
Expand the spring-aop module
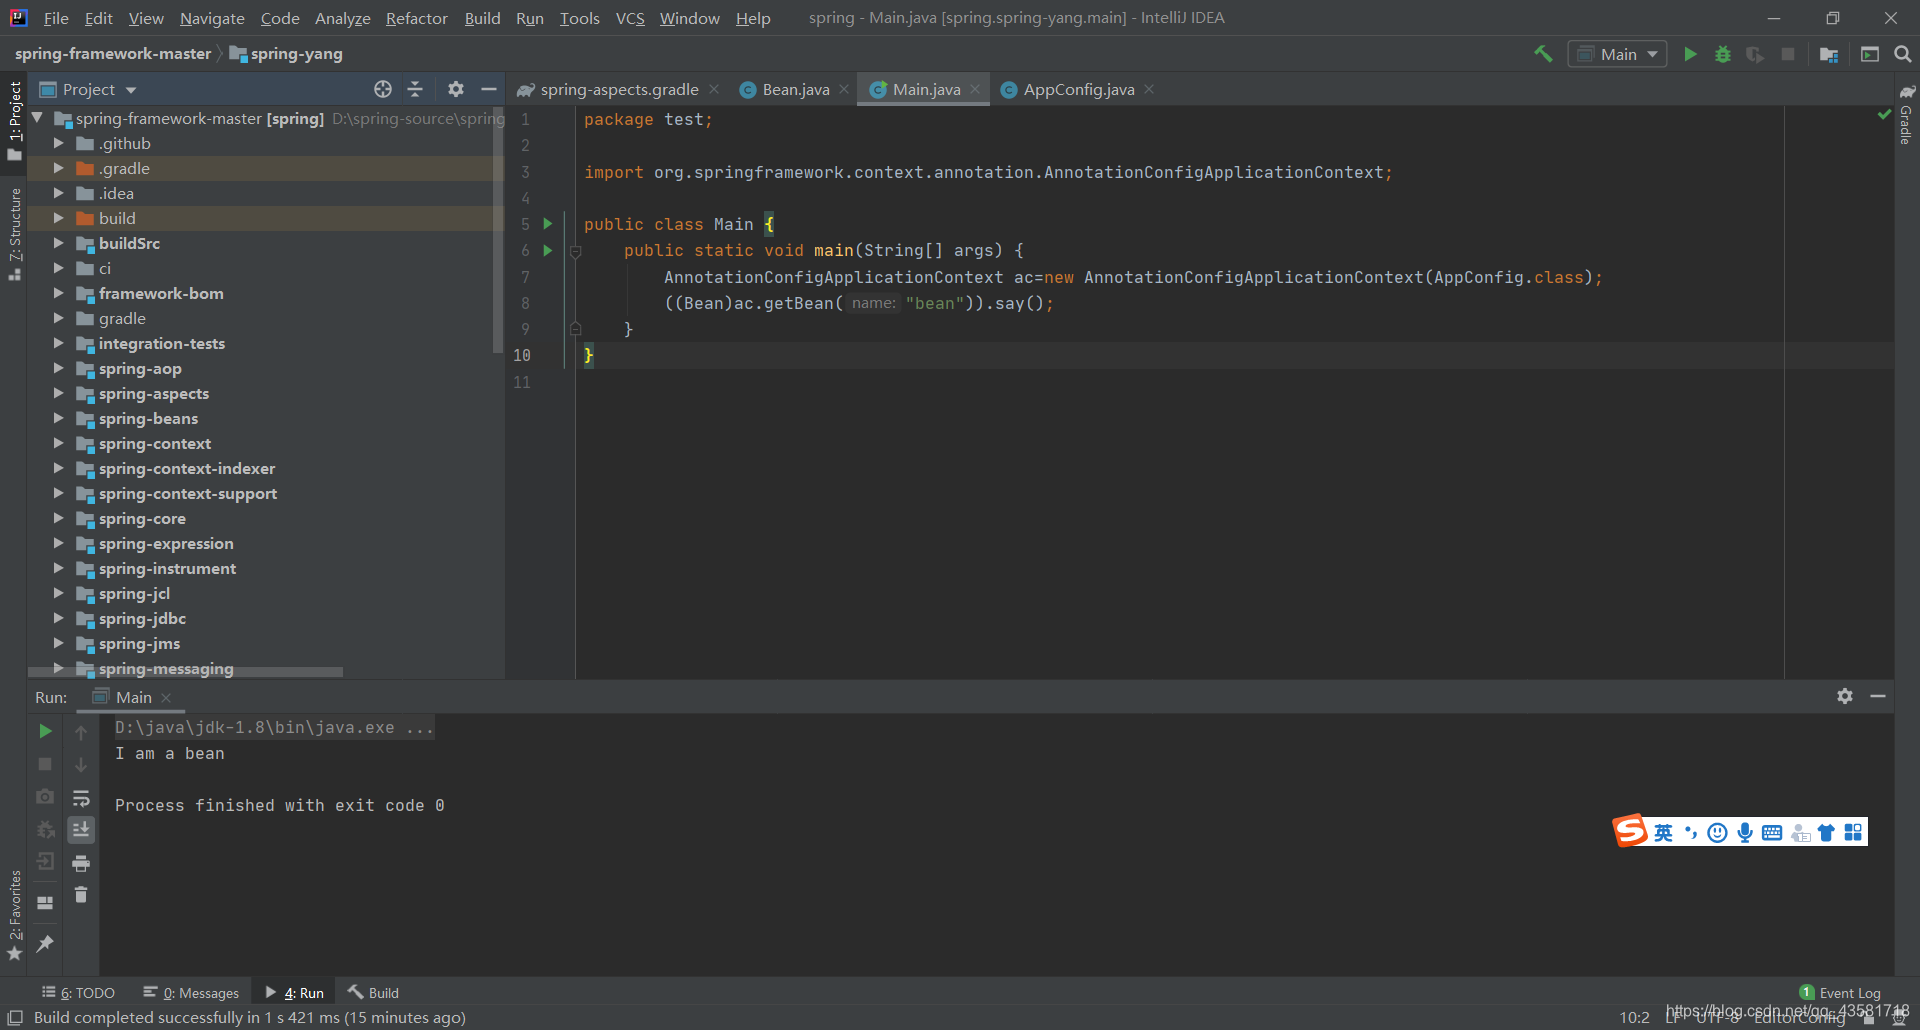click(x=58, y=368)
